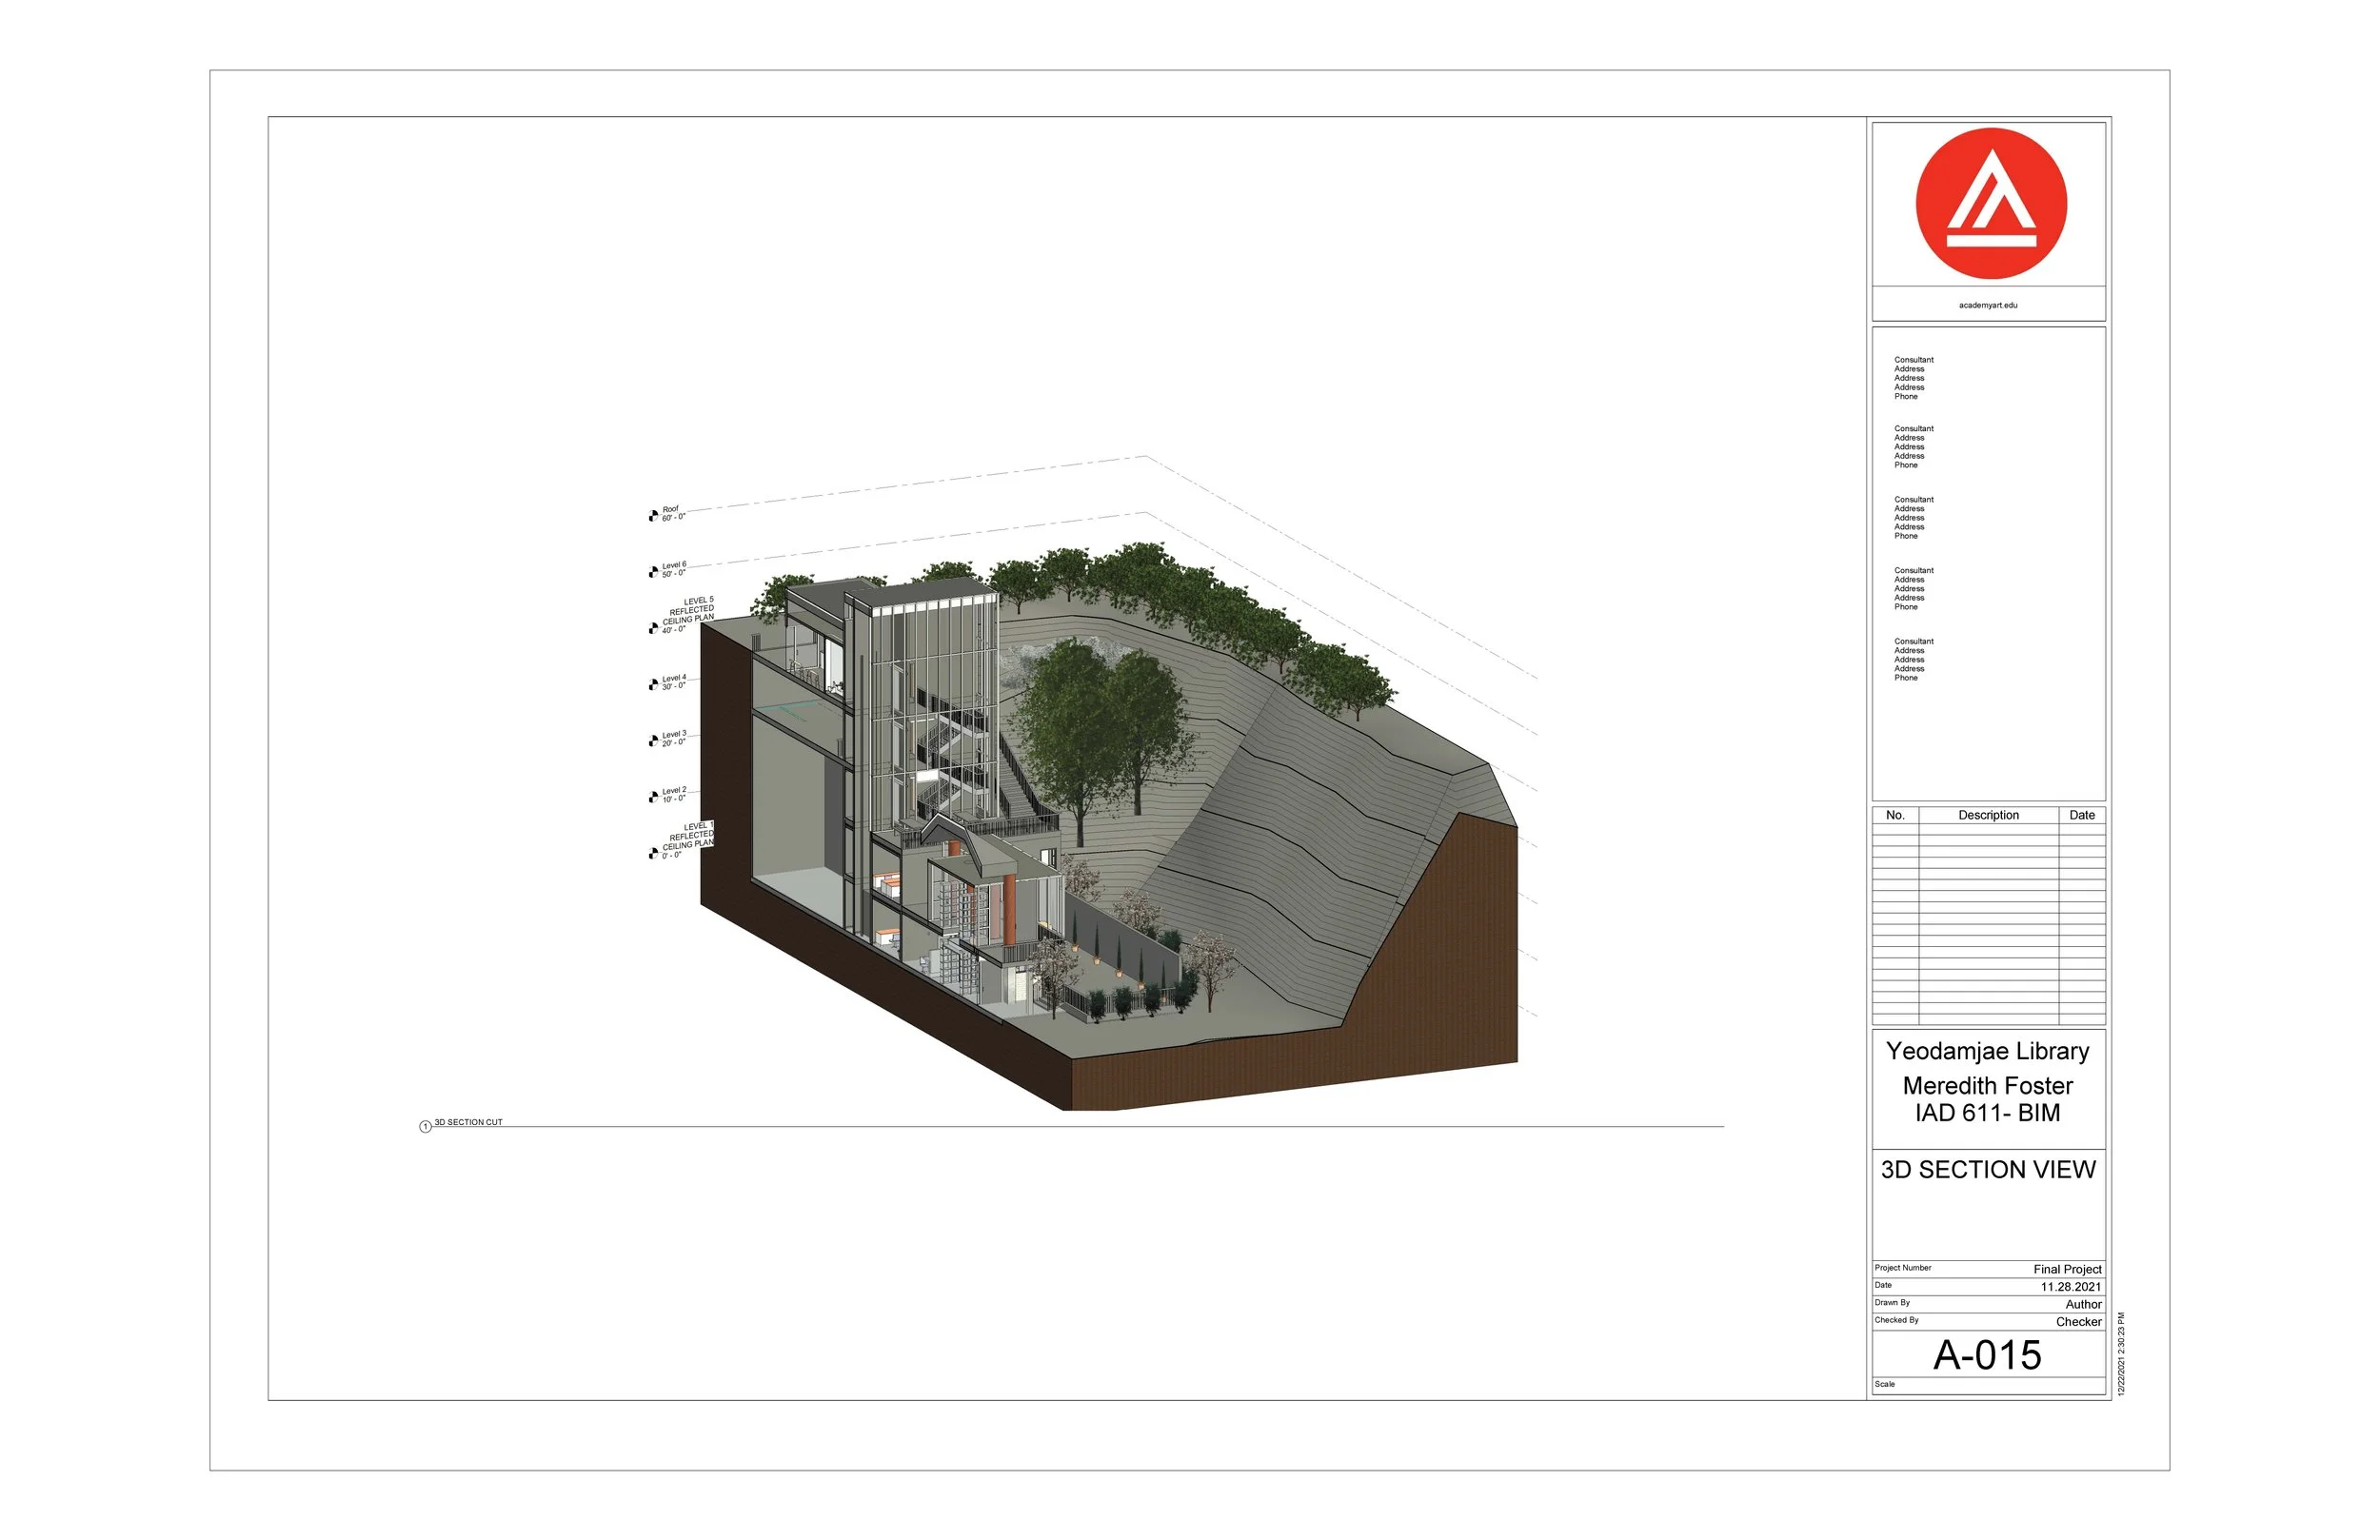
Task: Select the Level 3 elevation marker
Action: coord(653,741)
